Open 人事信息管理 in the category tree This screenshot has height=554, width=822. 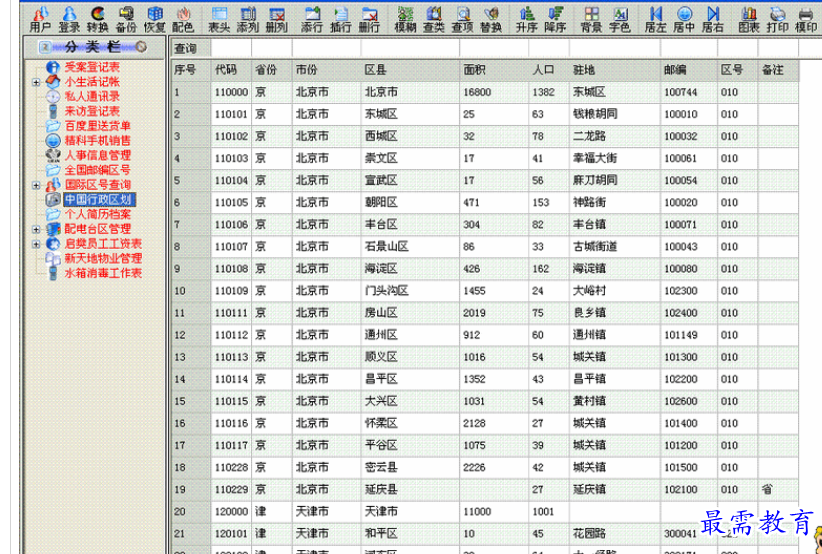point(97,155)
